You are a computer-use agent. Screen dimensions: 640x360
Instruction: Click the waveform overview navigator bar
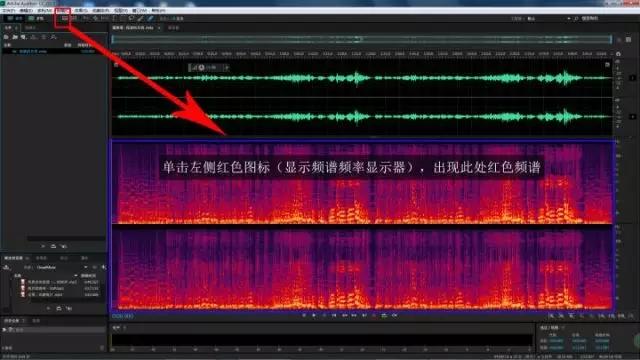[362, 40]
